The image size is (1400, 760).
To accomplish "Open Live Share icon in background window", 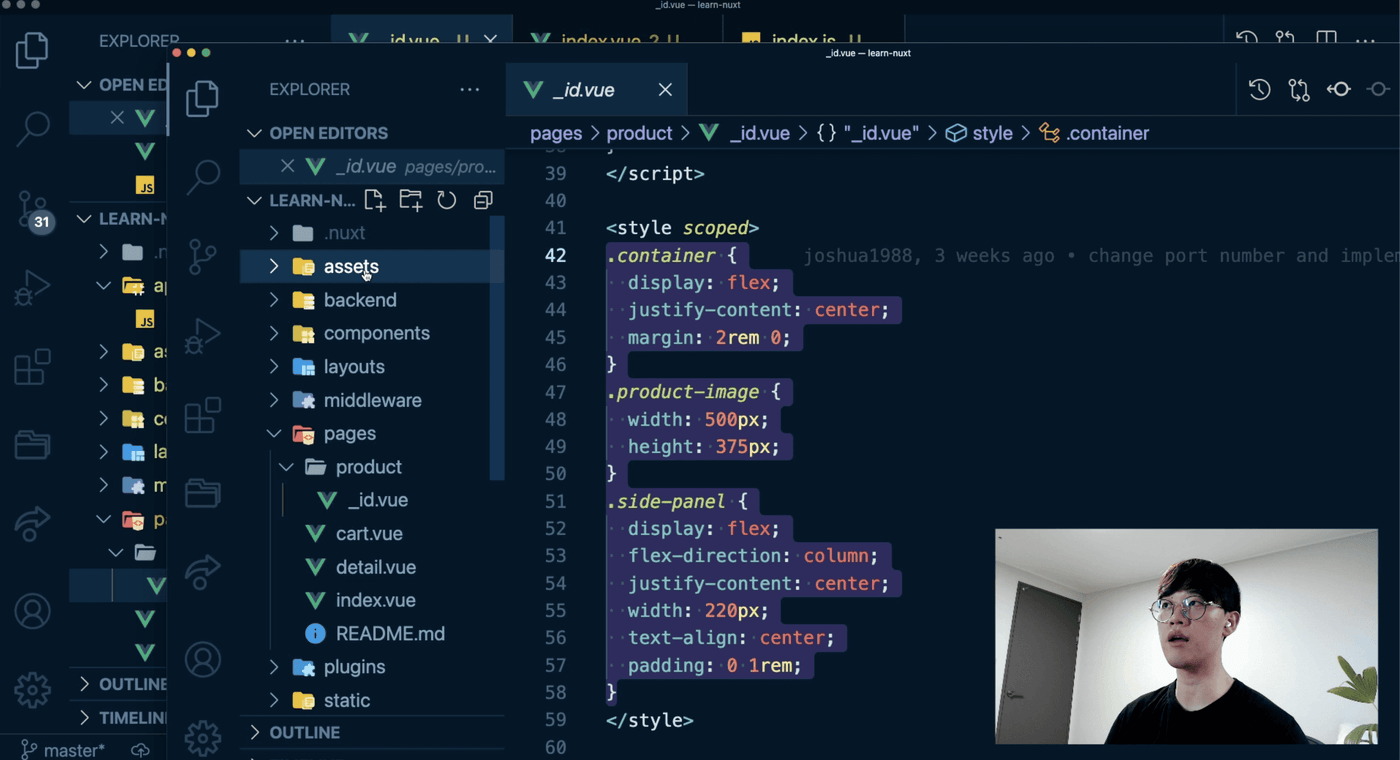I will (32, 523).
